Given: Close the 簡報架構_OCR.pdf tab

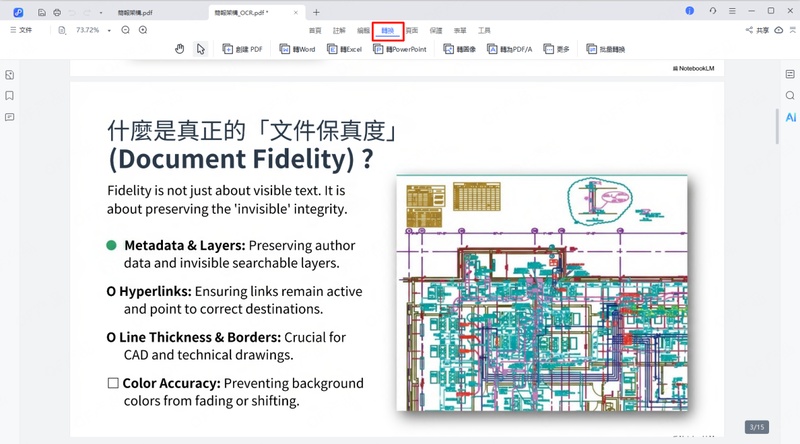Looking at the screenshot, I should [x=295, y=13].
